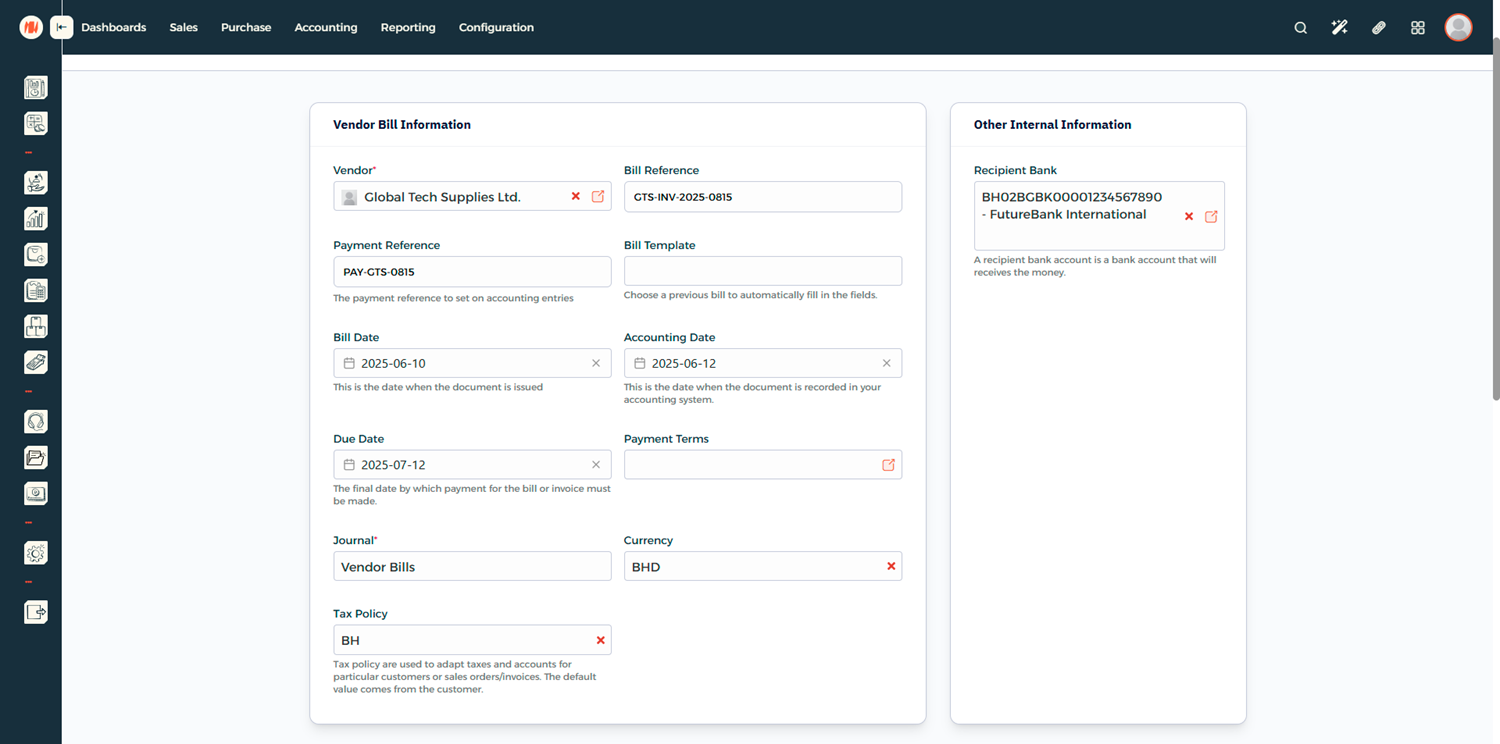Clear the Bill Date value
This screenshot has width=1500, height=744.
click(x=596, y=363)
